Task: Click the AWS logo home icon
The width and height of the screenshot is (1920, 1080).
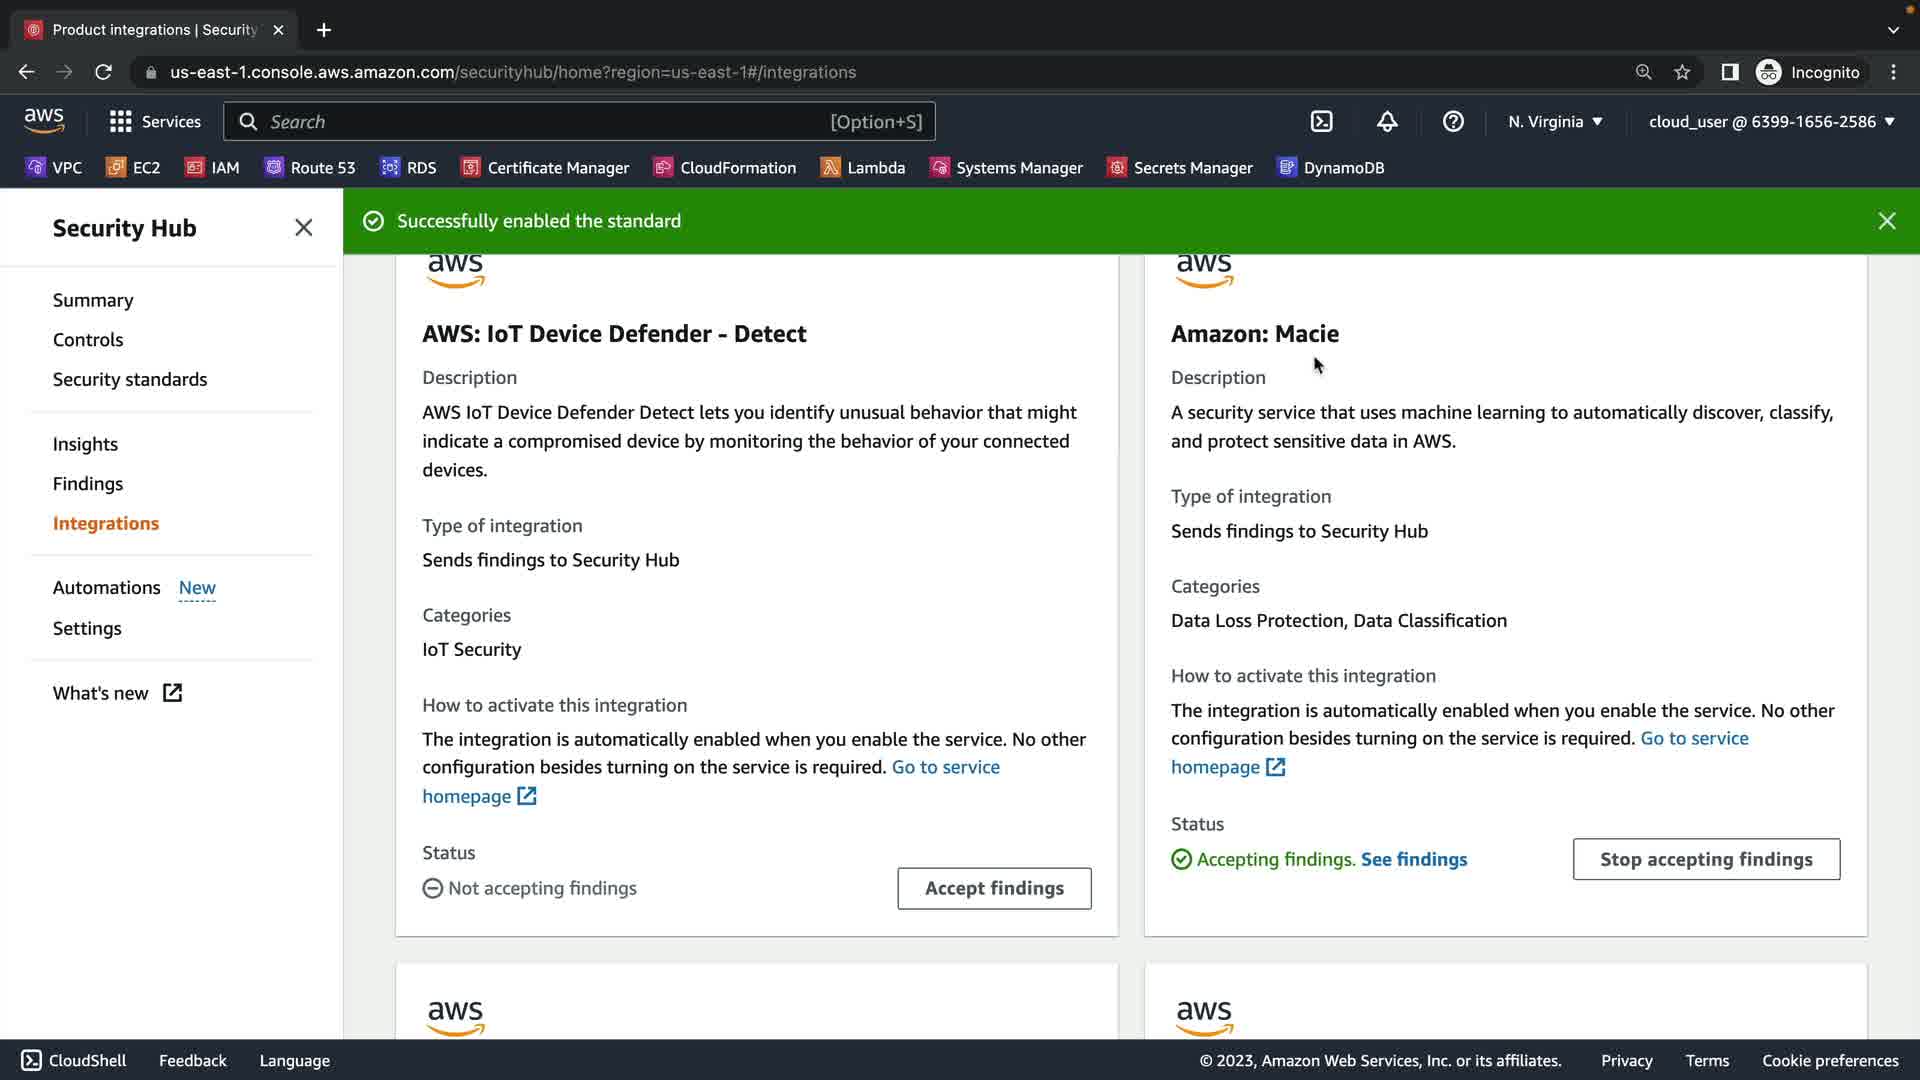Action: [x=44, y=121]
